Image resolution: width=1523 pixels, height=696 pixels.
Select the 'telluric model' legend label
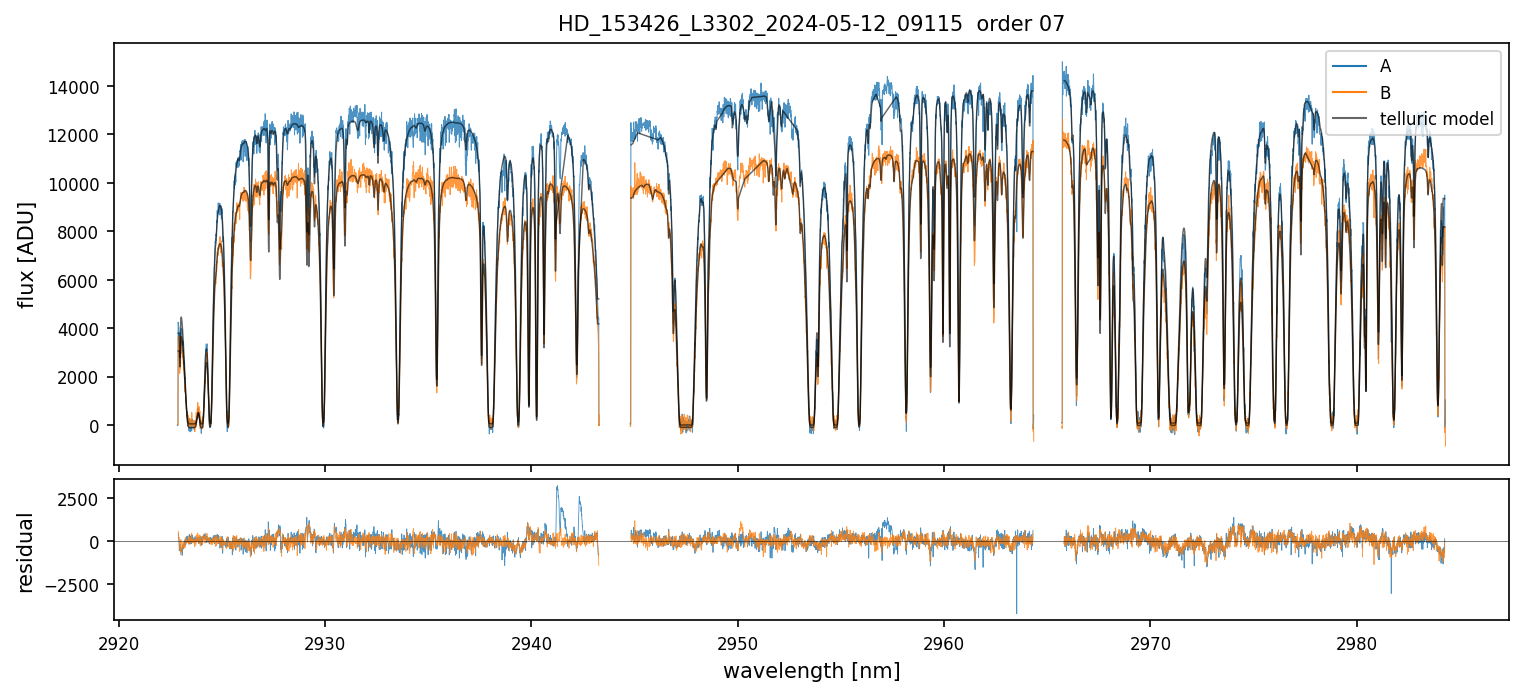[1436, 119]
